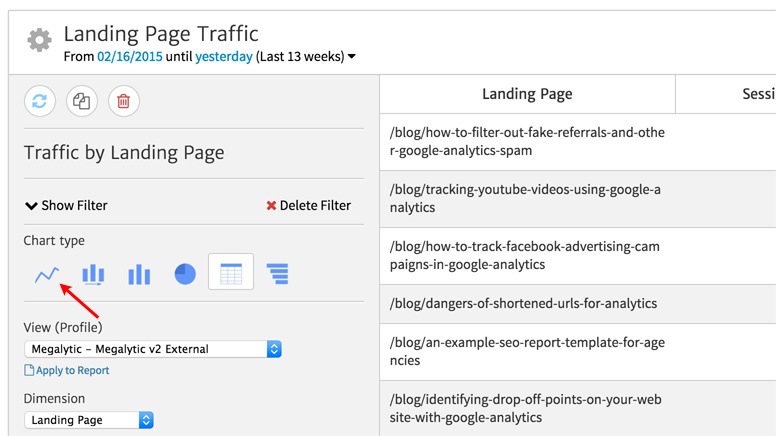The height and width of the screenshot is (436, 776).
Task: Click Delete Filter
Action: [x=308, y=205]
